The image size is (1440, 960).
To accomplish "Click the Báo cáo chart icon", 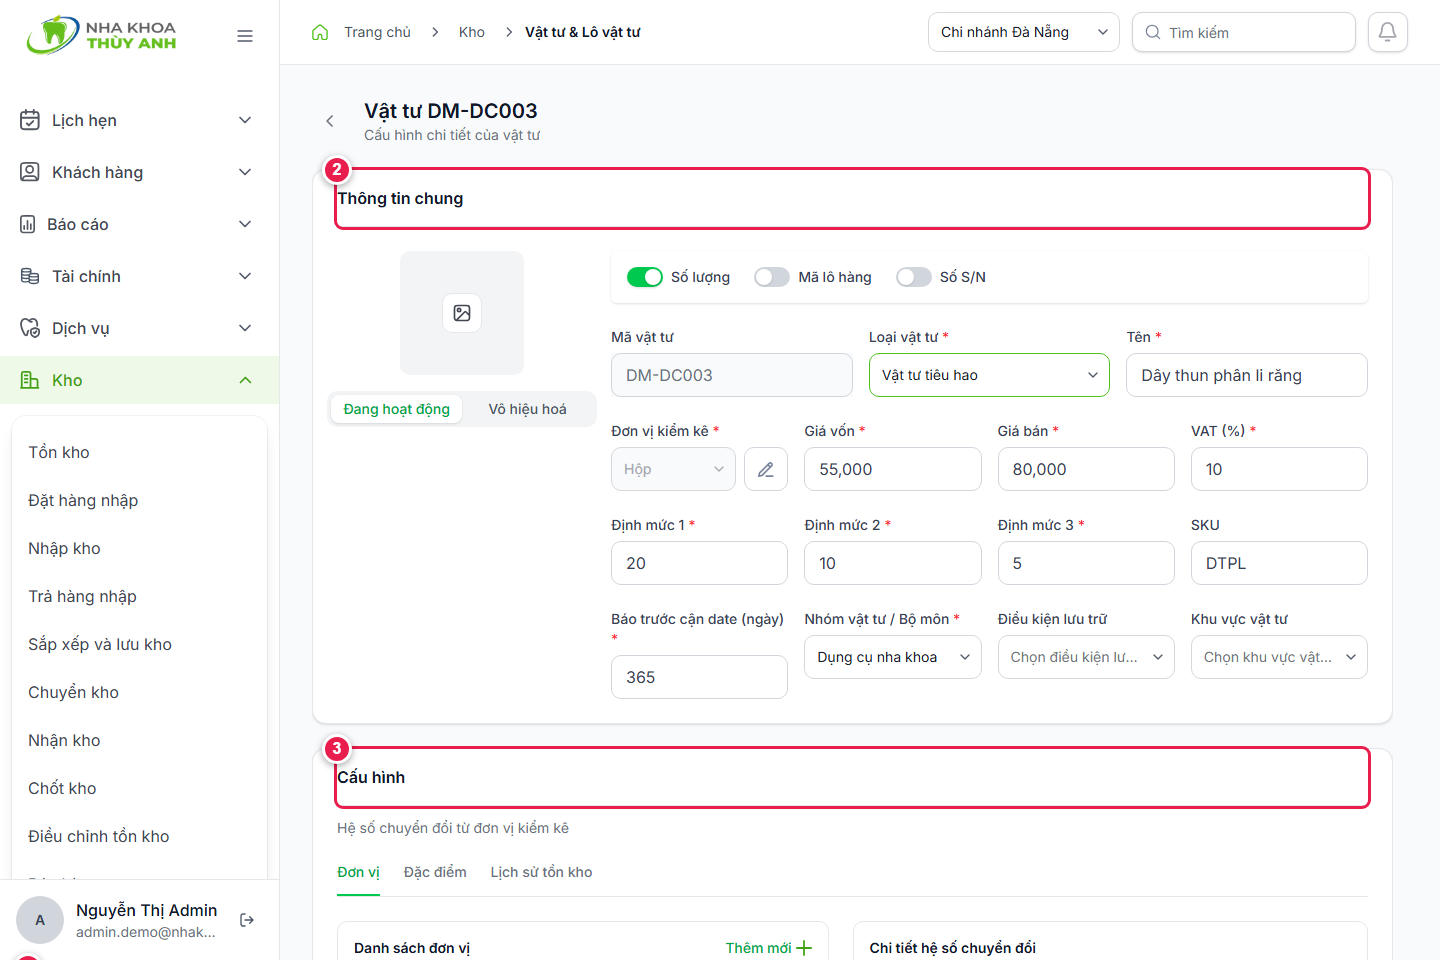I will 28,224.
